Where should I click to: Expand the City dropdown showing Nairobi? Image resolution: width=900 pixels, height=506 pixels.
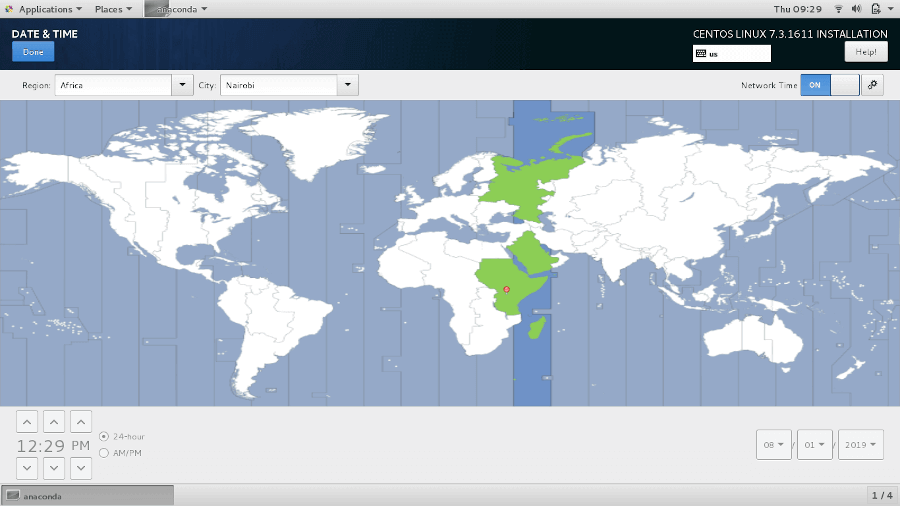pos(289,85)
